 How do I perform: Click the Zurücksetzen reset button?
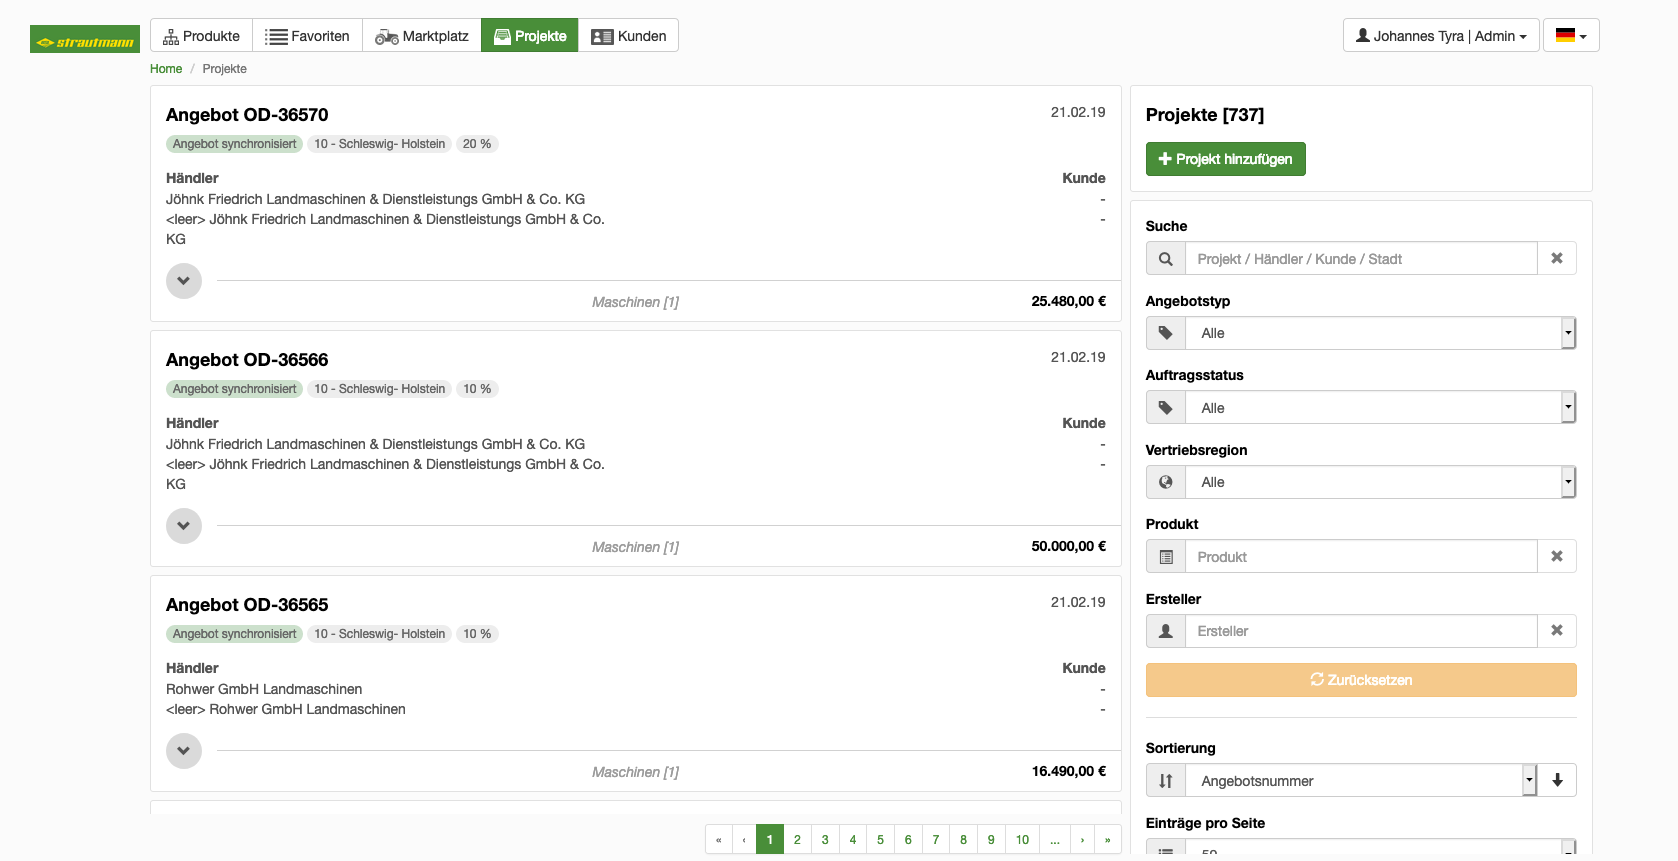tap(1361, 680)
